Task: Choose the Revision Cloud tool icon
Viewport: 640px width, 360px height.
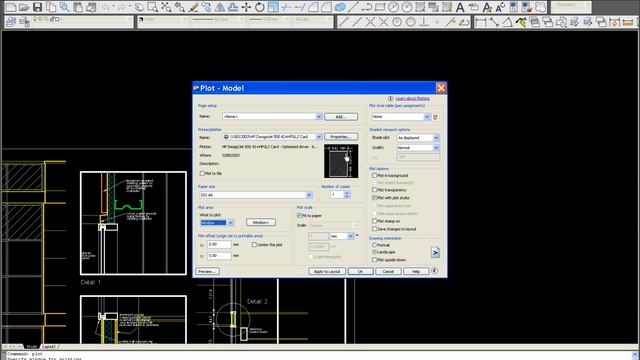Action: [x=540, y=7]
